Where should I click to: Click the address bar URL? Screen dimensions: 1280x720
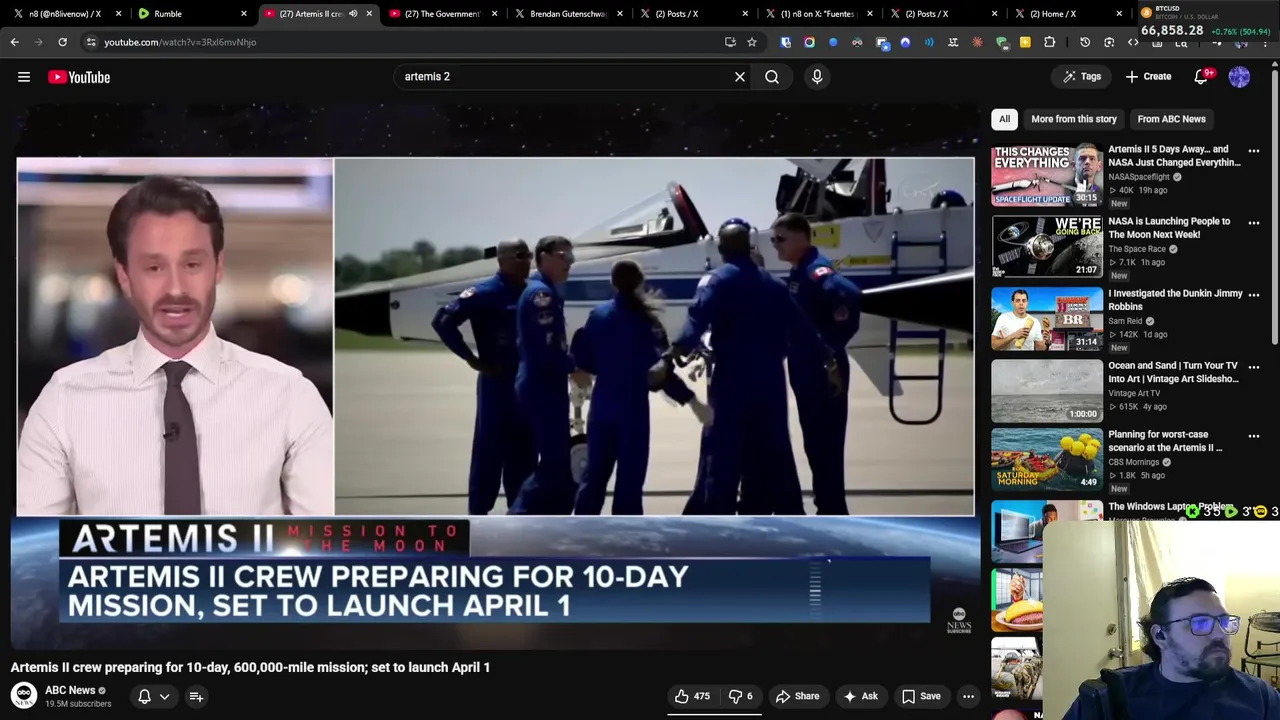[180, 42]
